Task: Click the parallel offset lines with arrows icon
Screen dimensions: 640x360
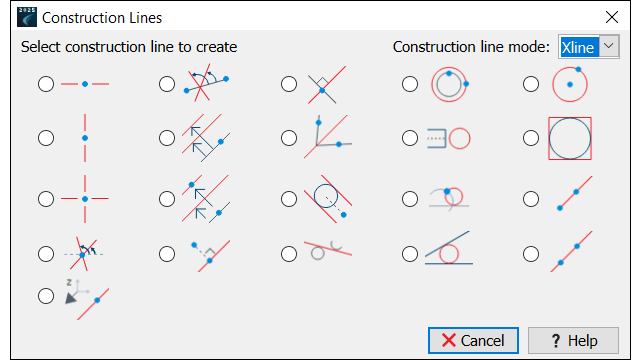Action: coord(206,138)
